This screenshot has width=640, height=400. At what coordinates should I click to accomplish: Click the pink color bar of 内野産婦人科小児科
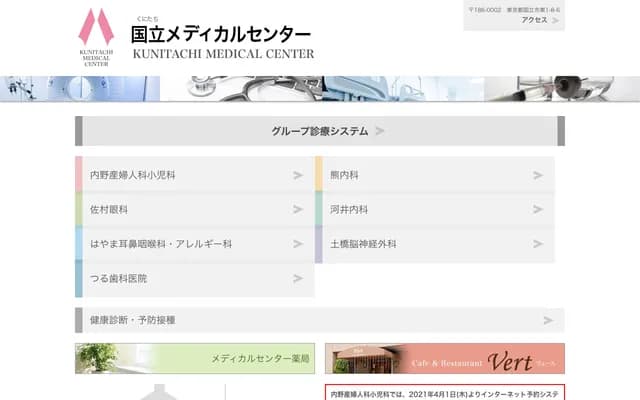click(79, 174)
